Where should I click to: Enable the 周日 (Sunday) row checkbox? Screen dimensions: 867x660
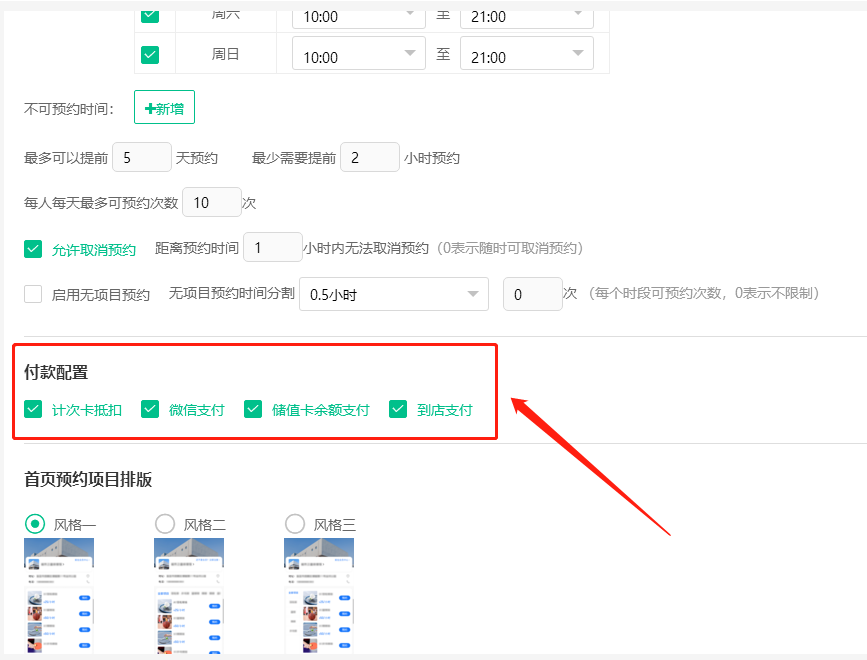coord(152,53)
